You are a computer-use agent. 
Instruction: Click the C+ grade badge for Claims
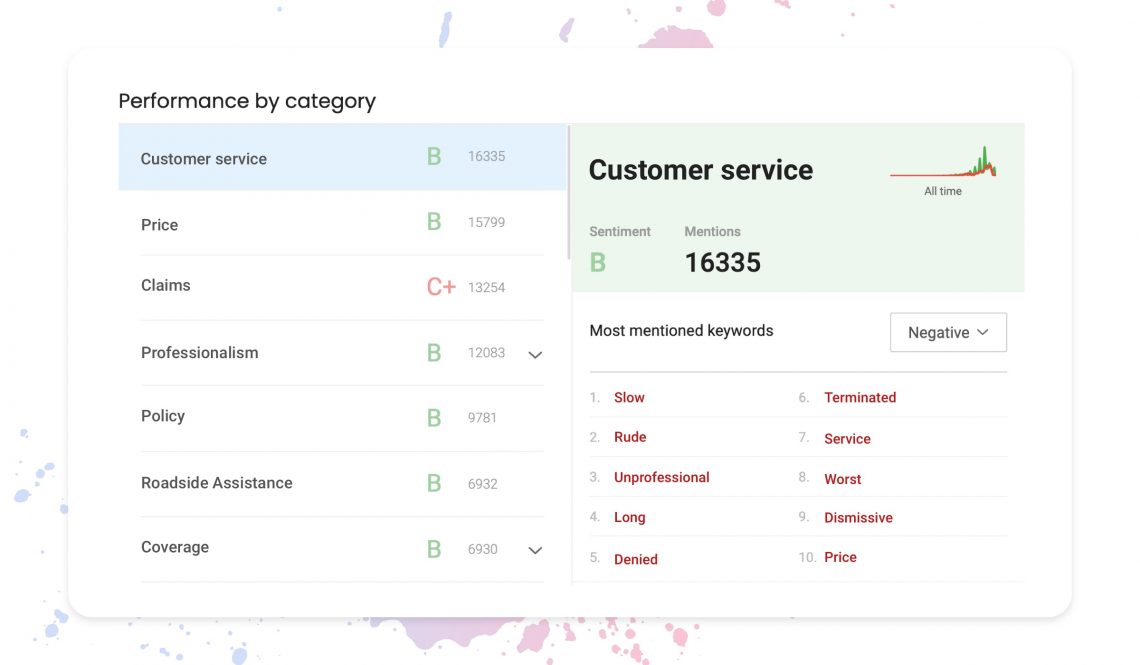point(440,286)
